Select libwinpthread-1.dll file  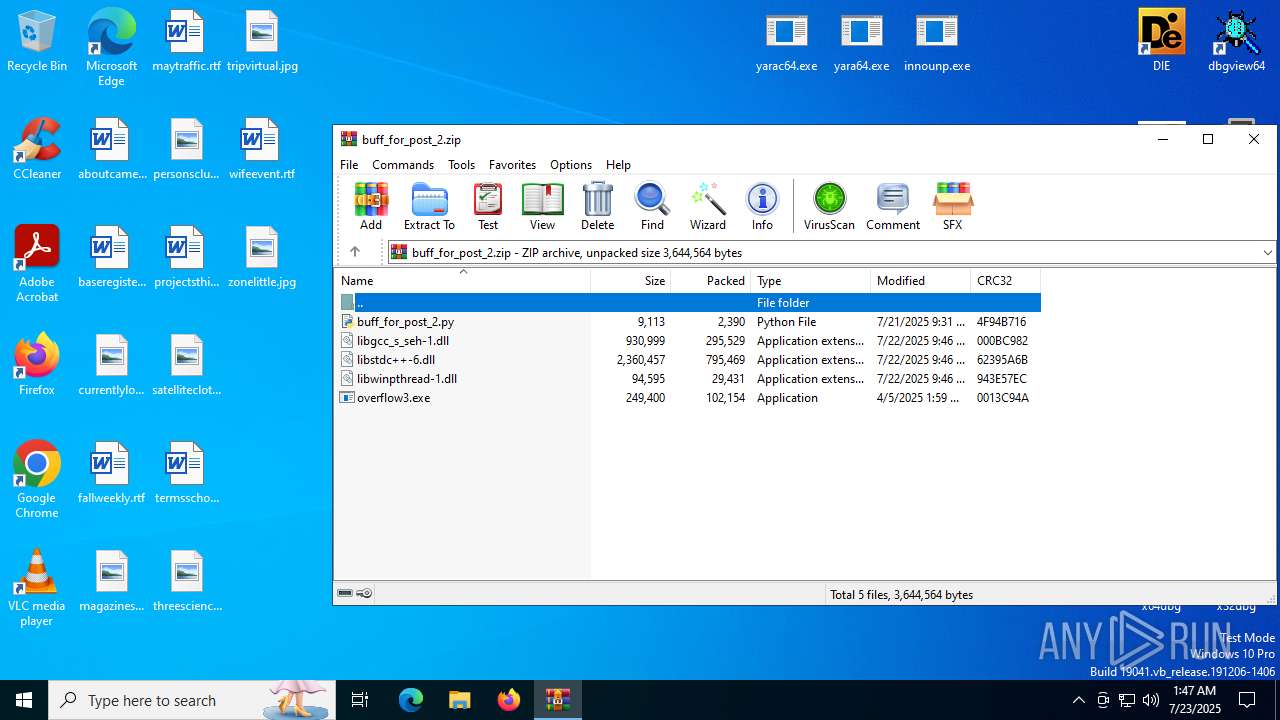tap(688, 379)
